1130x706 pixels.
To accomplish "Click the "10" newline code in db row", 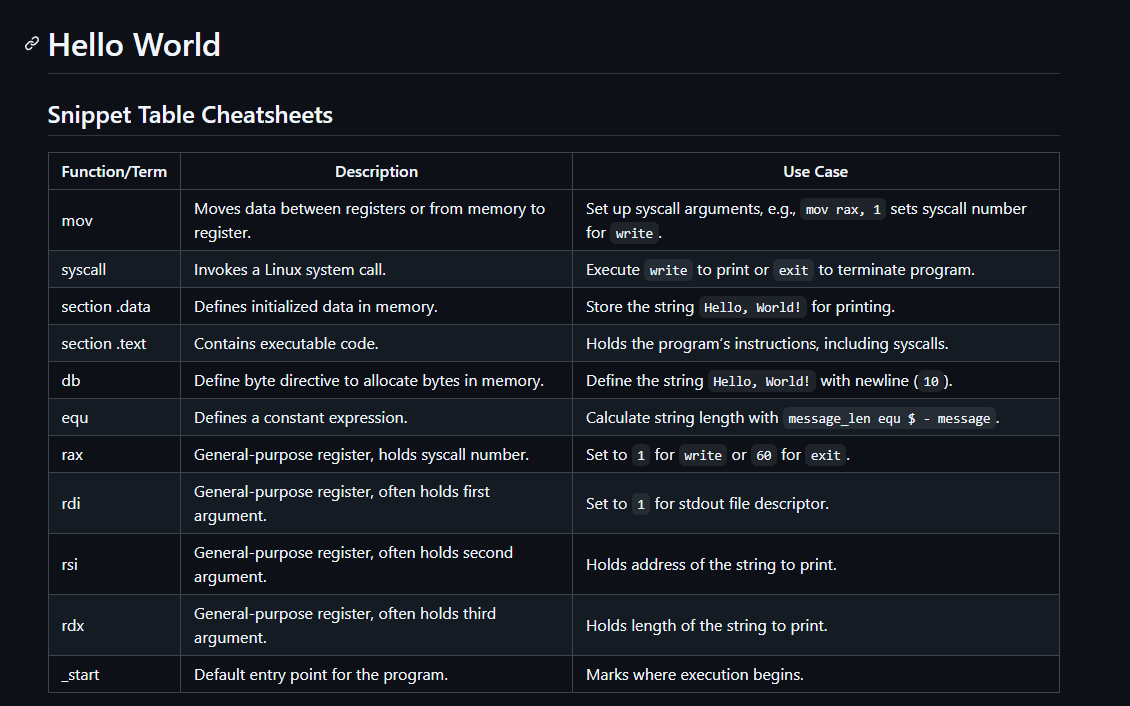I will [931, 381].
